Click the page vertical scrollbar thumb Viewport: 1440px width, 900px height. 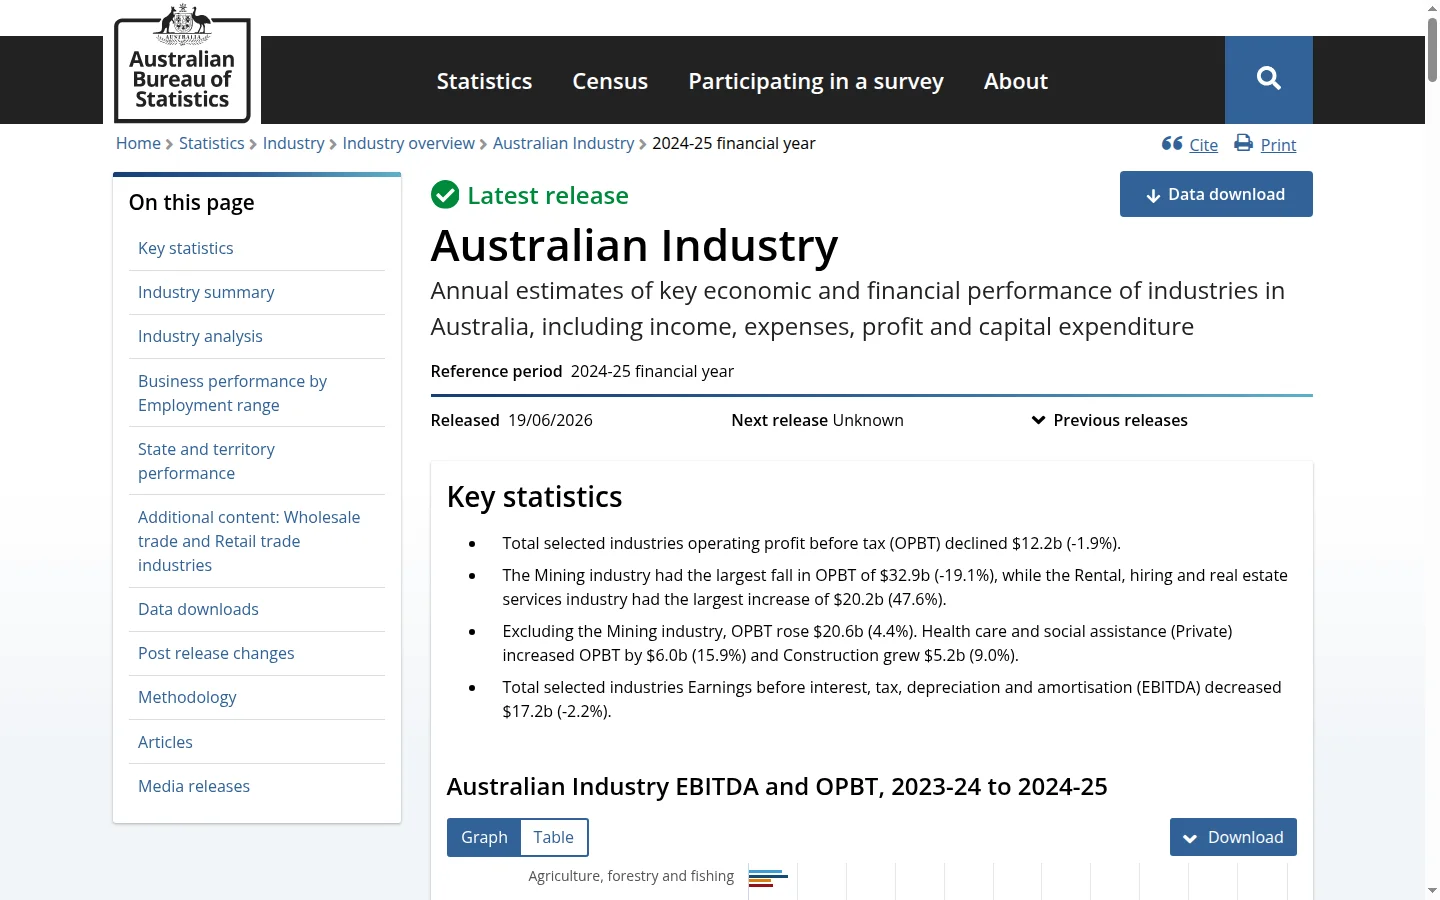point(1432,49)
